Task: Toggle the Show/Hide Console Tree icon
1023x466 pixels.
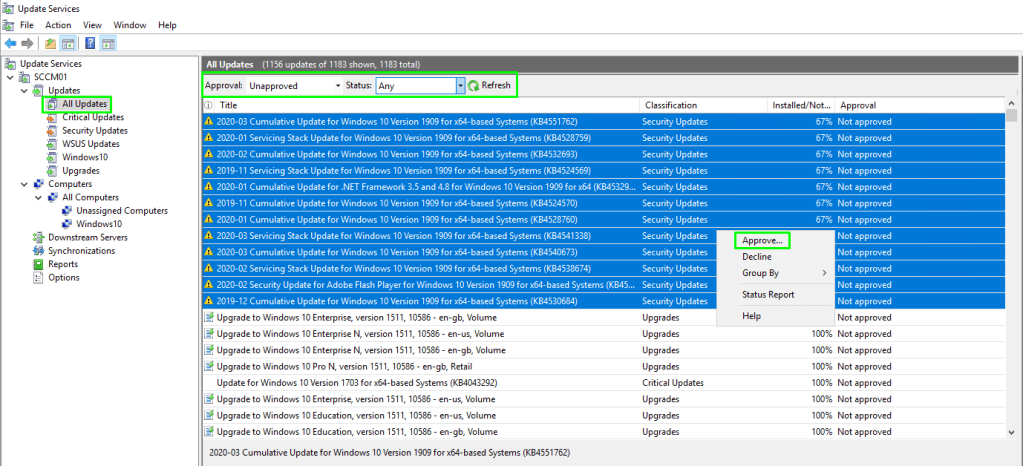Action: [68, 43]
